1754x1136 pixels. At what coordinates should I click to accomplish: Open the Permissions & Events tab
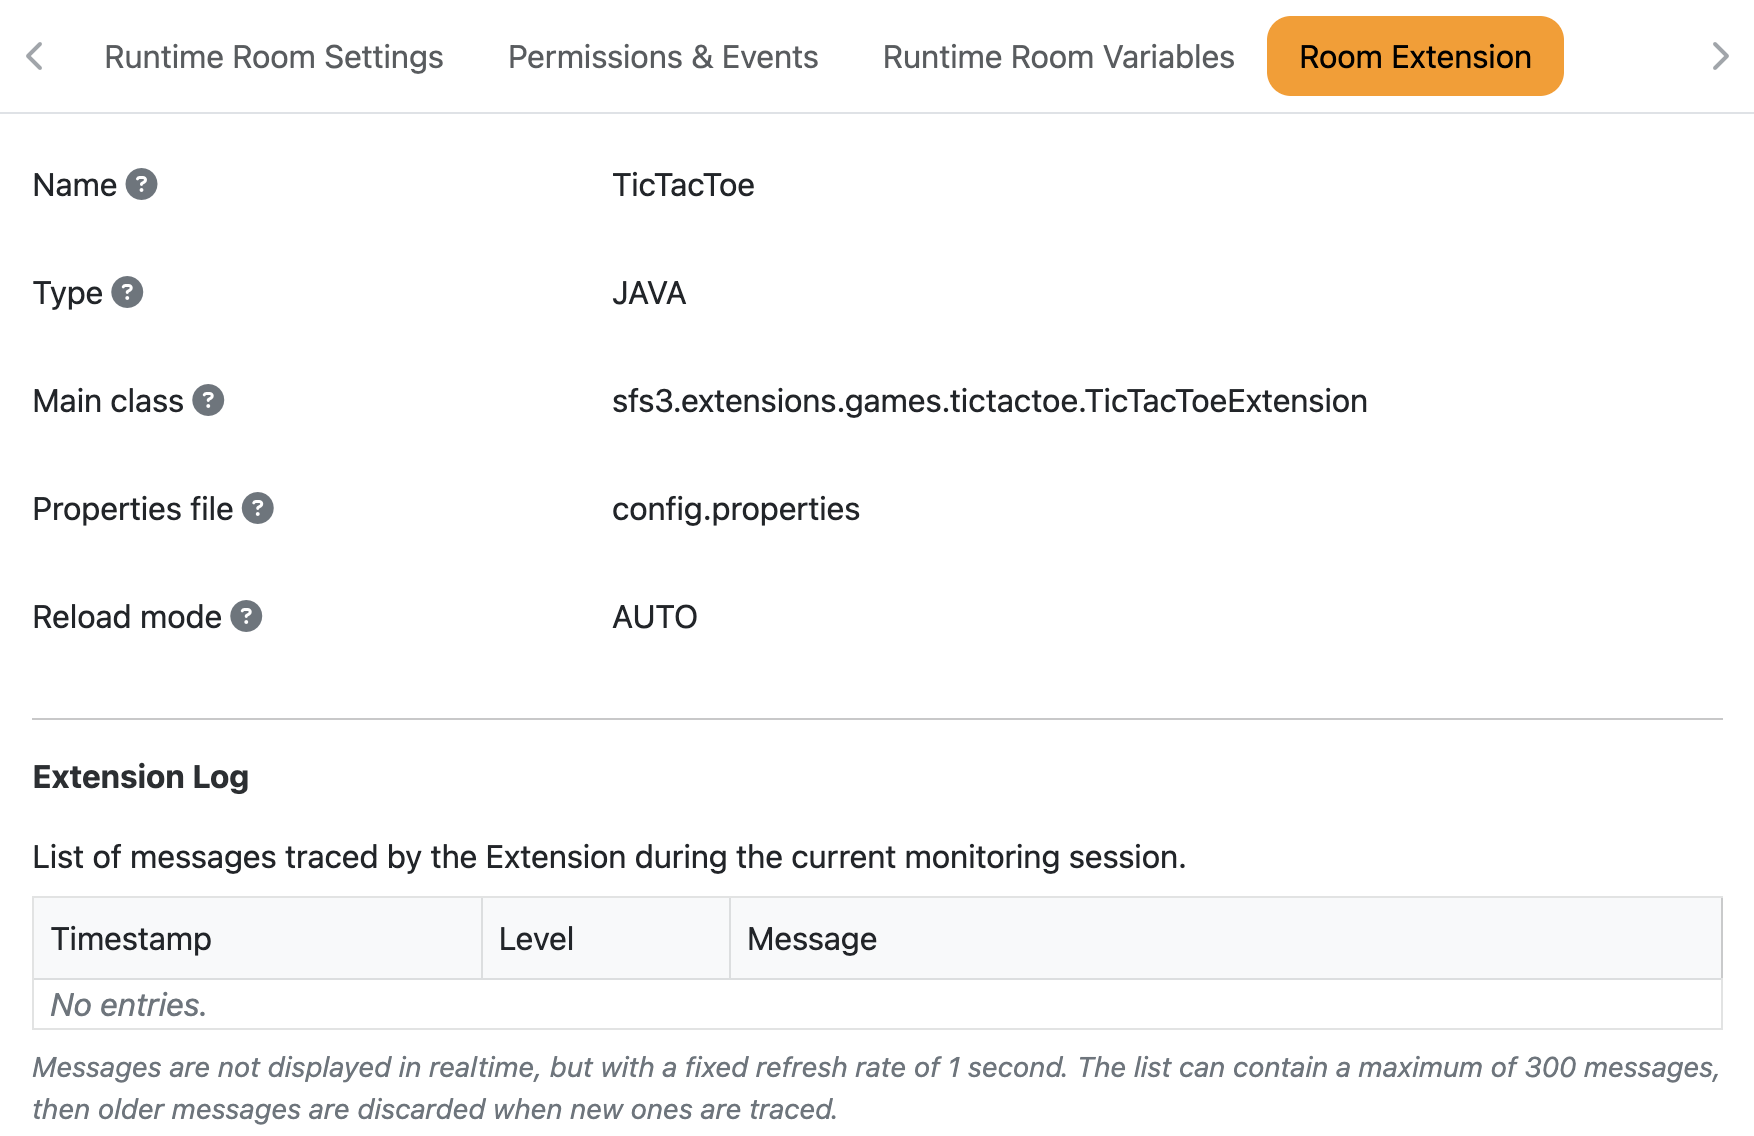[663, 56]
